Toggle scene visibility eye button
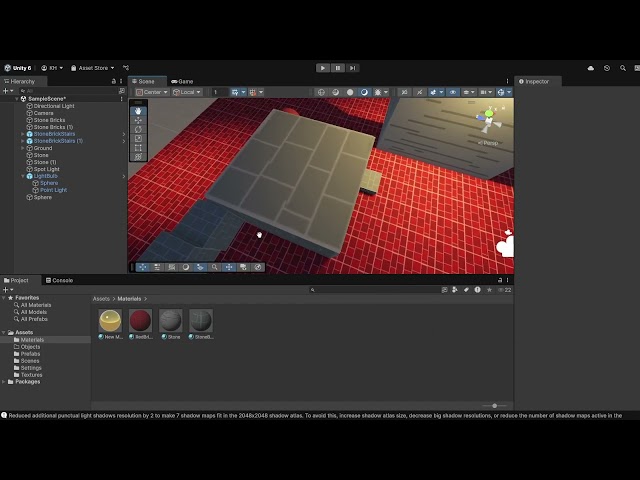 [x=453, y=92]
